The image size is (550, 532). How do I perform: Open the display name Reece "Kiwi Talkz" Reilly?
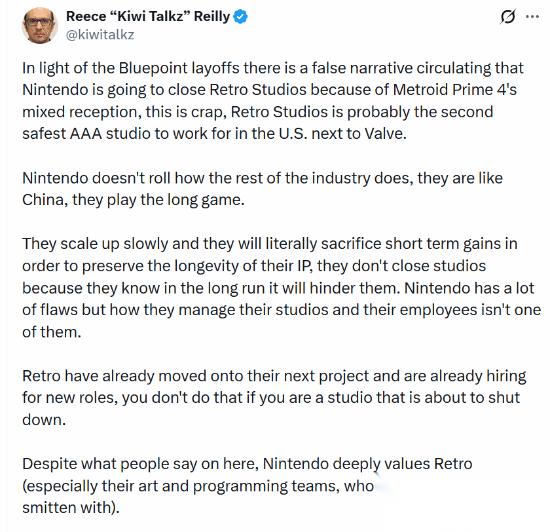tap(148, 16)
